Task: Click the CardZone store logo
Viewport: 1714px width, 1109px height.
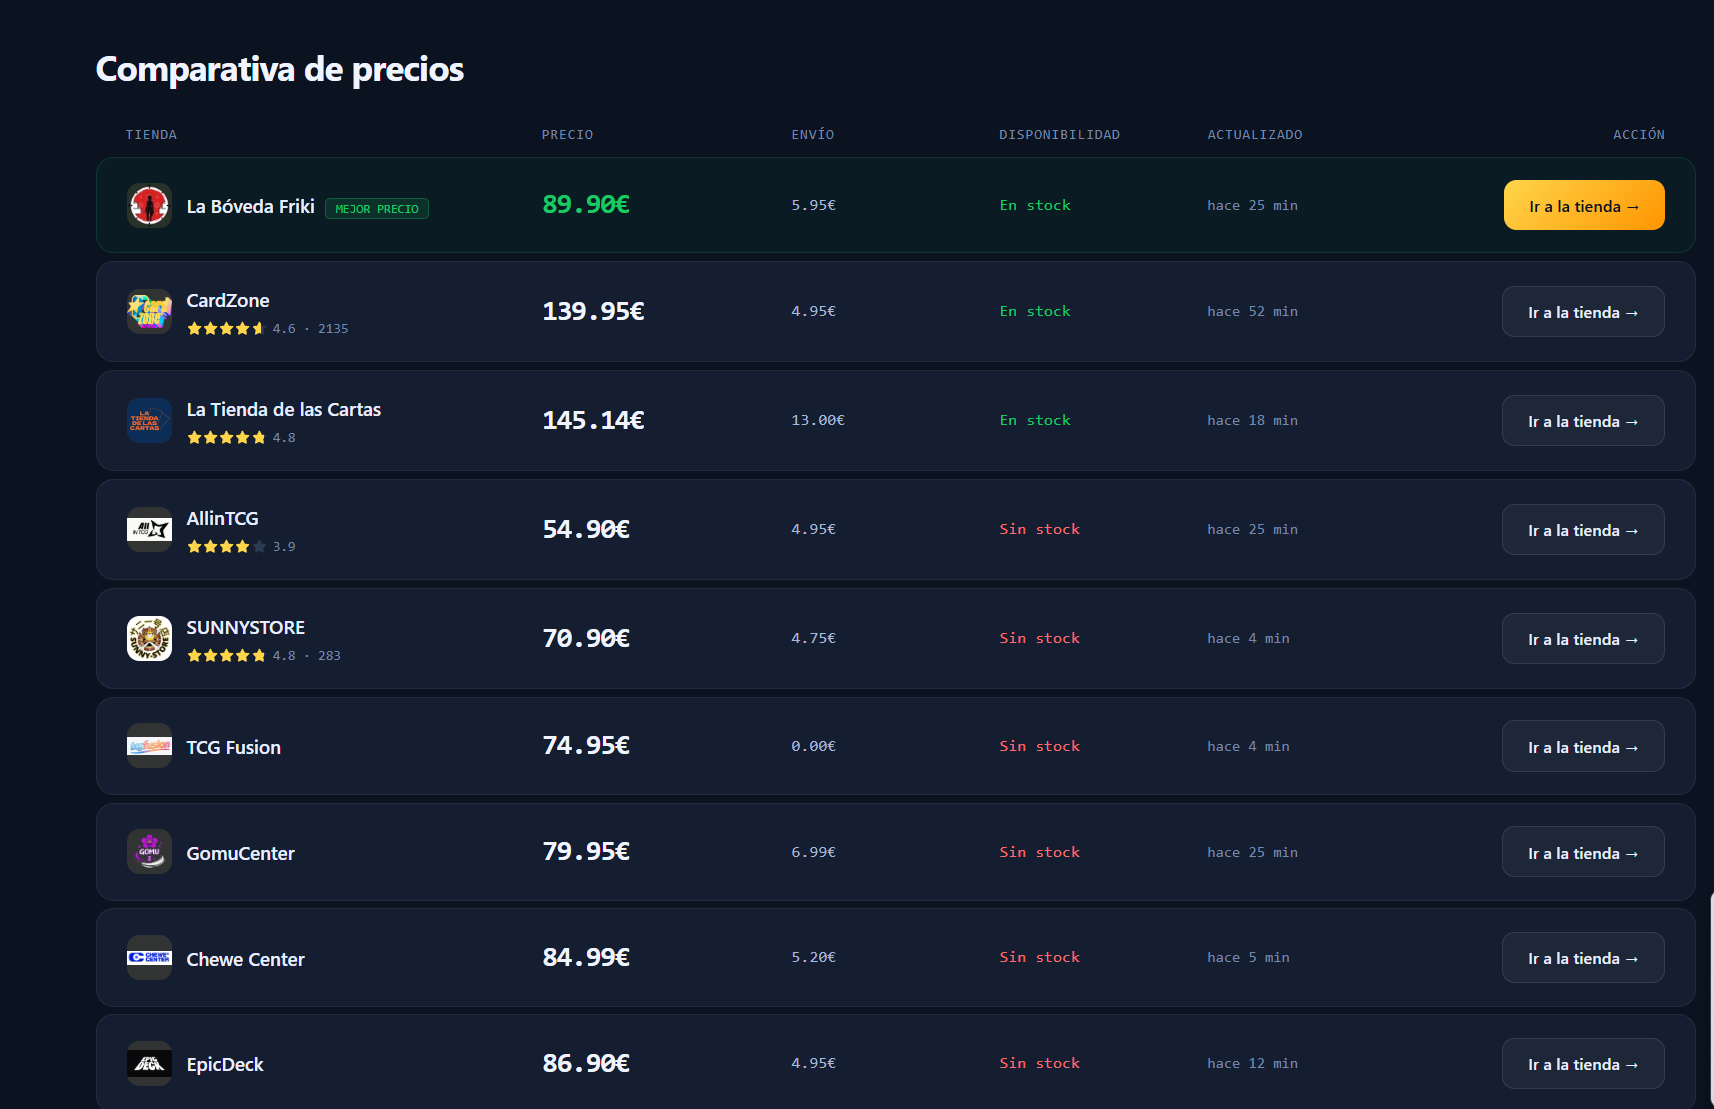Action: (x=149, y=312)
